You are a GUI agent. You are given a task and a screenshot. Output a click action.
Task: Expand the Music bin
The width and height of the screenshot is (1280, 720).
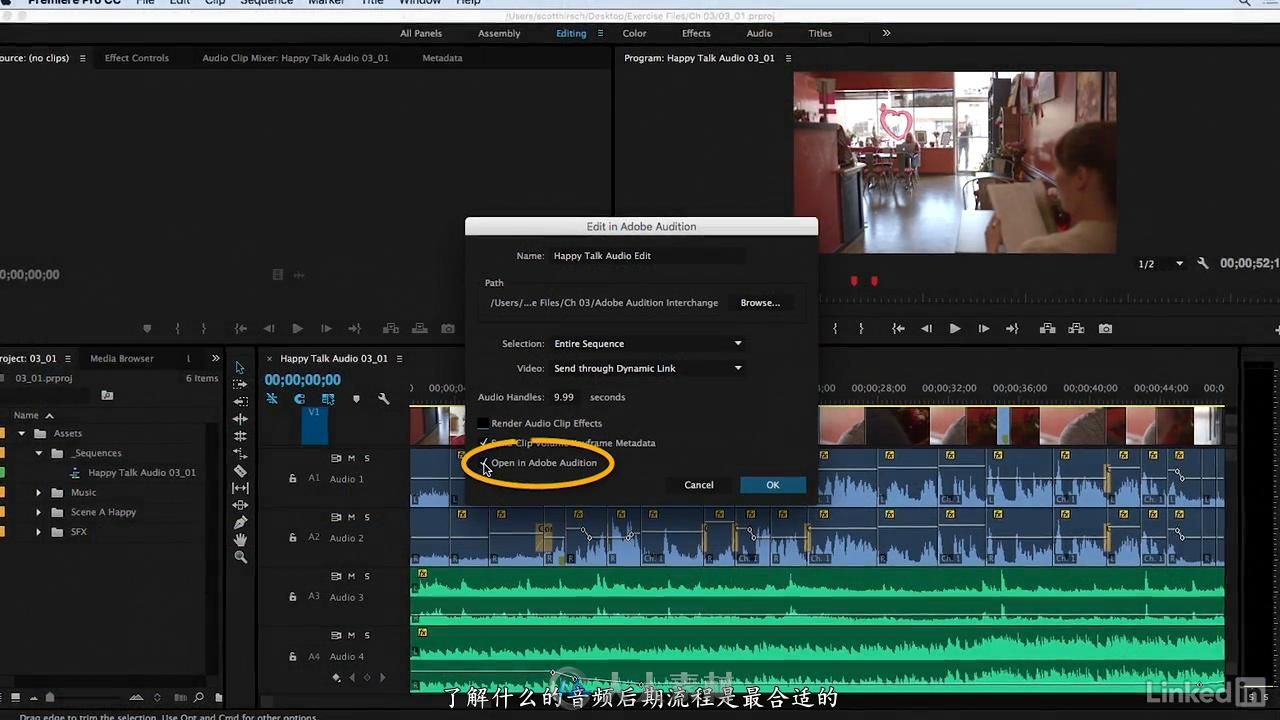(39, 492)
